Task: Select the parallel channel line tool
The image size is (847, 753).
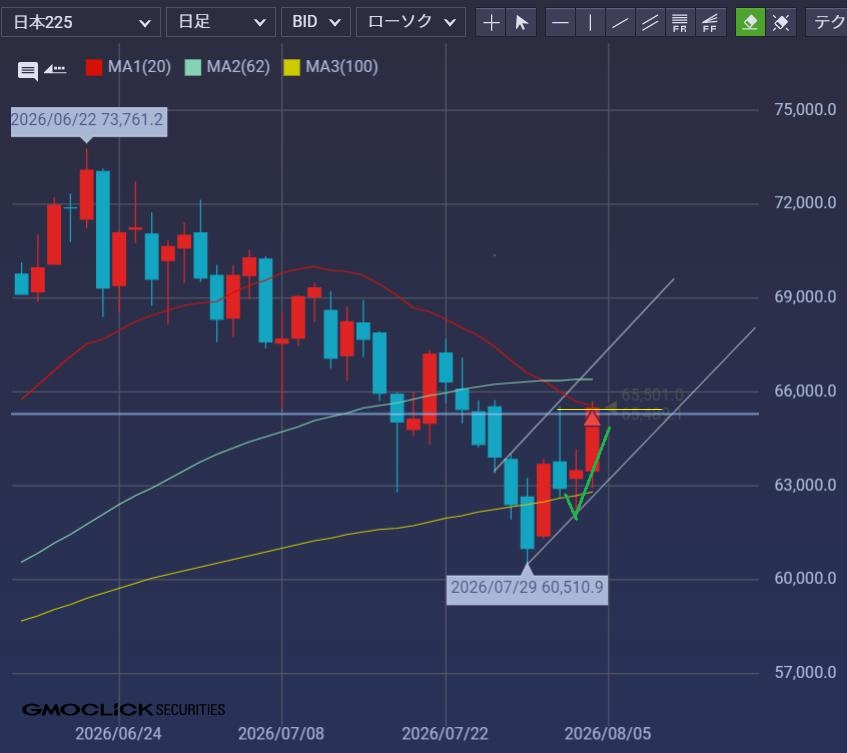Action: [650, 23]
